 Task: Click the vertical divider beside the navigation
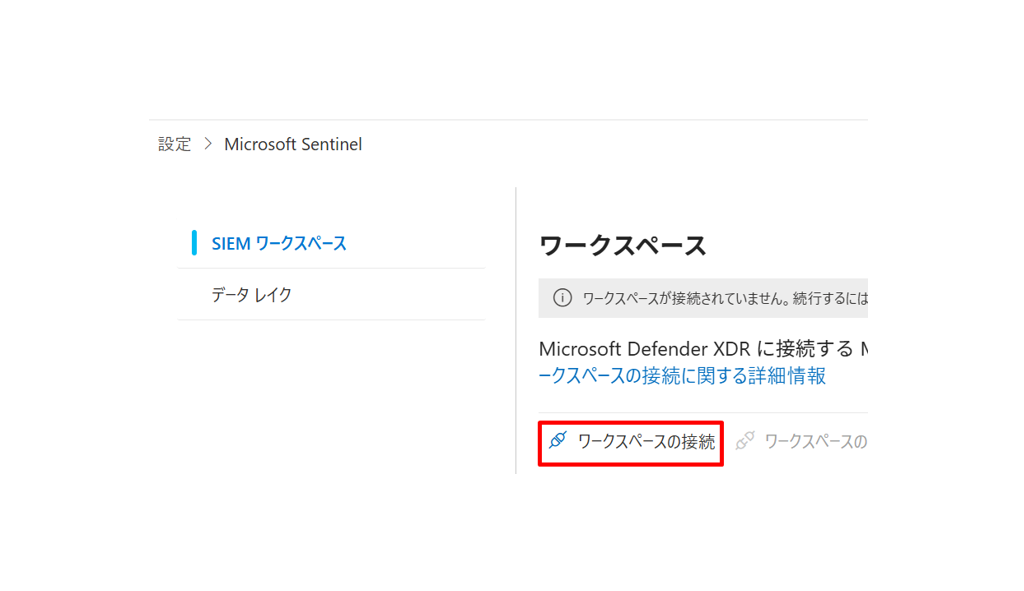[516, 330]
